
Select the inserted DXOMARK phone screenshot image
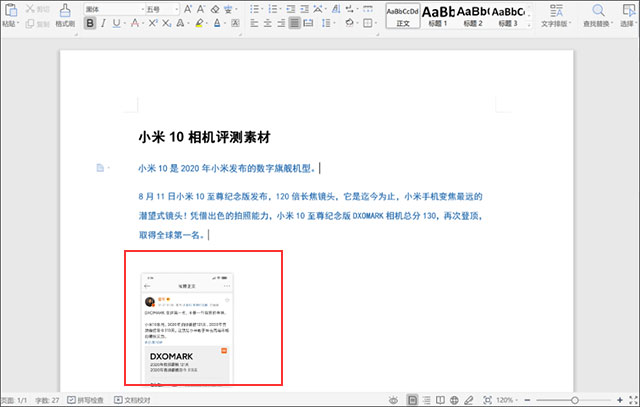pos(187,329)
